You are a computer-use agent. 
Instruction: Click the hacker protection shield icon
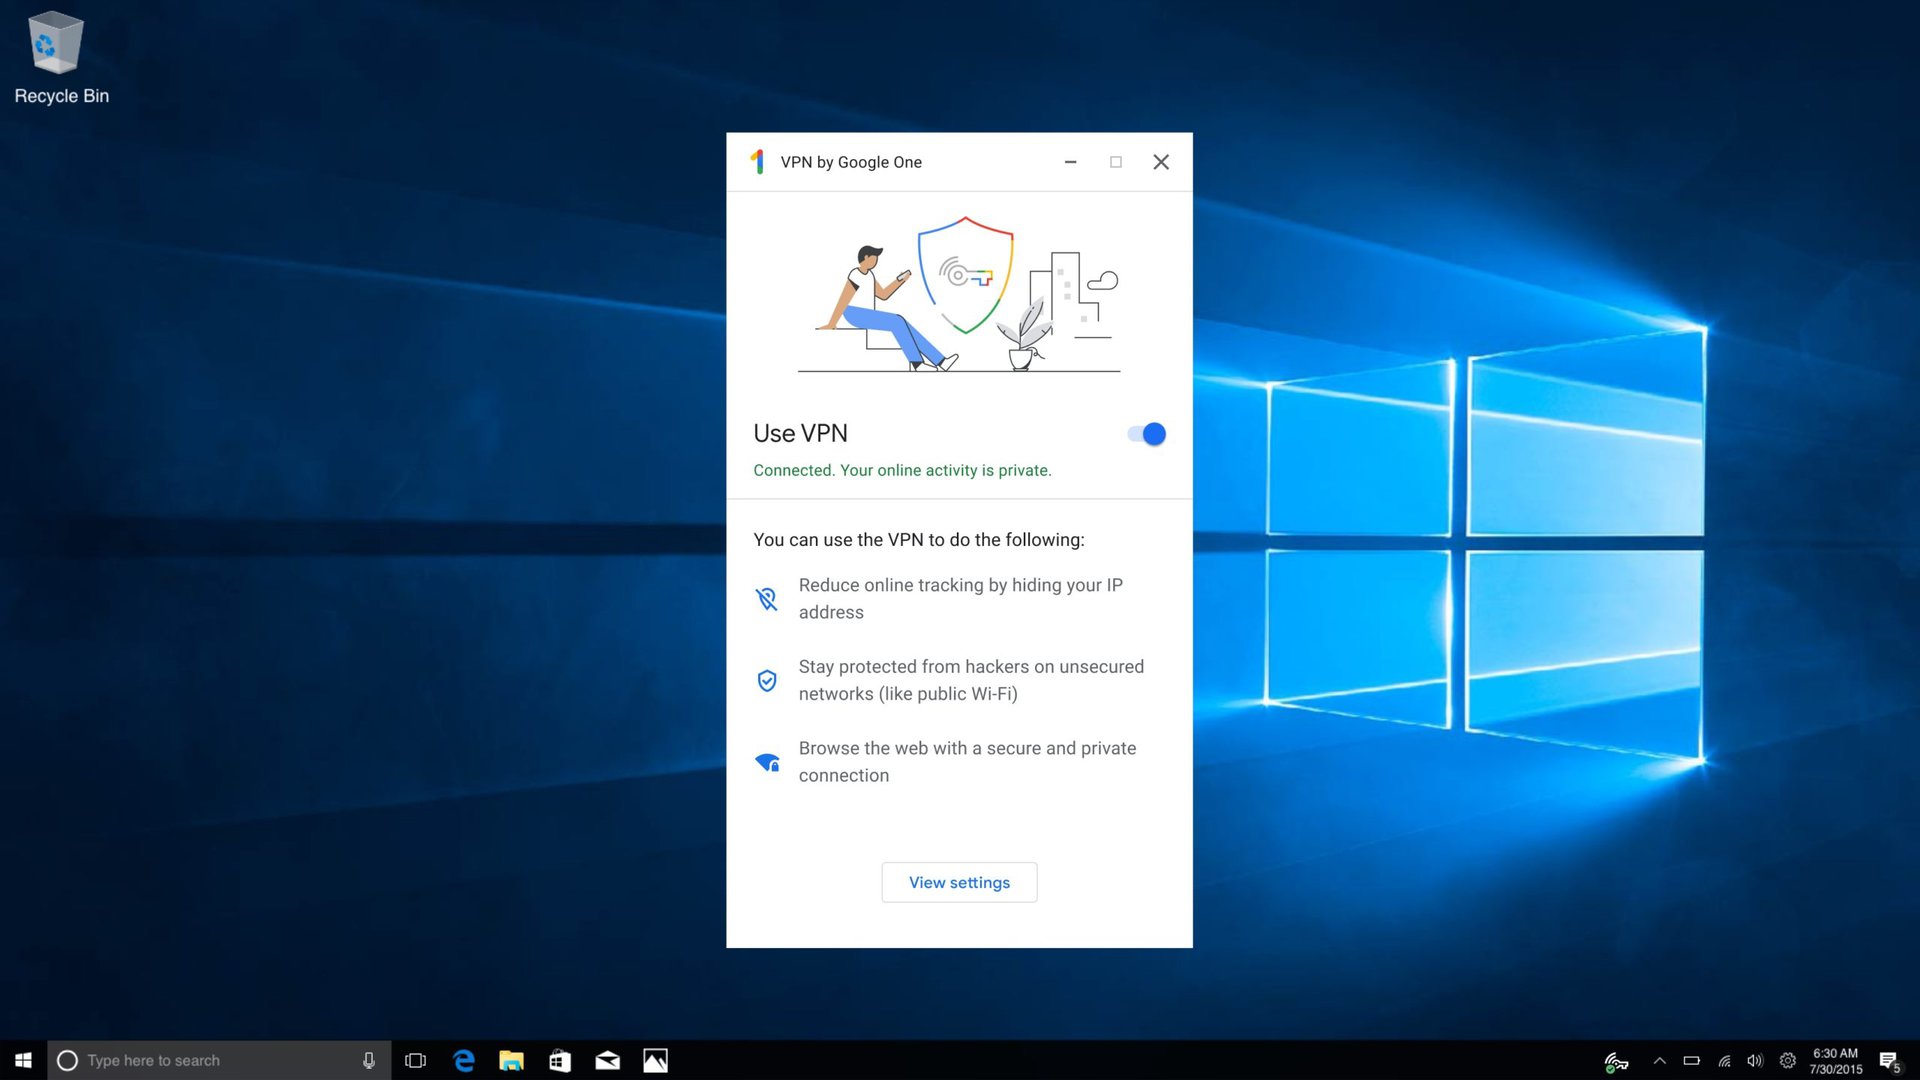pos(765,680)
